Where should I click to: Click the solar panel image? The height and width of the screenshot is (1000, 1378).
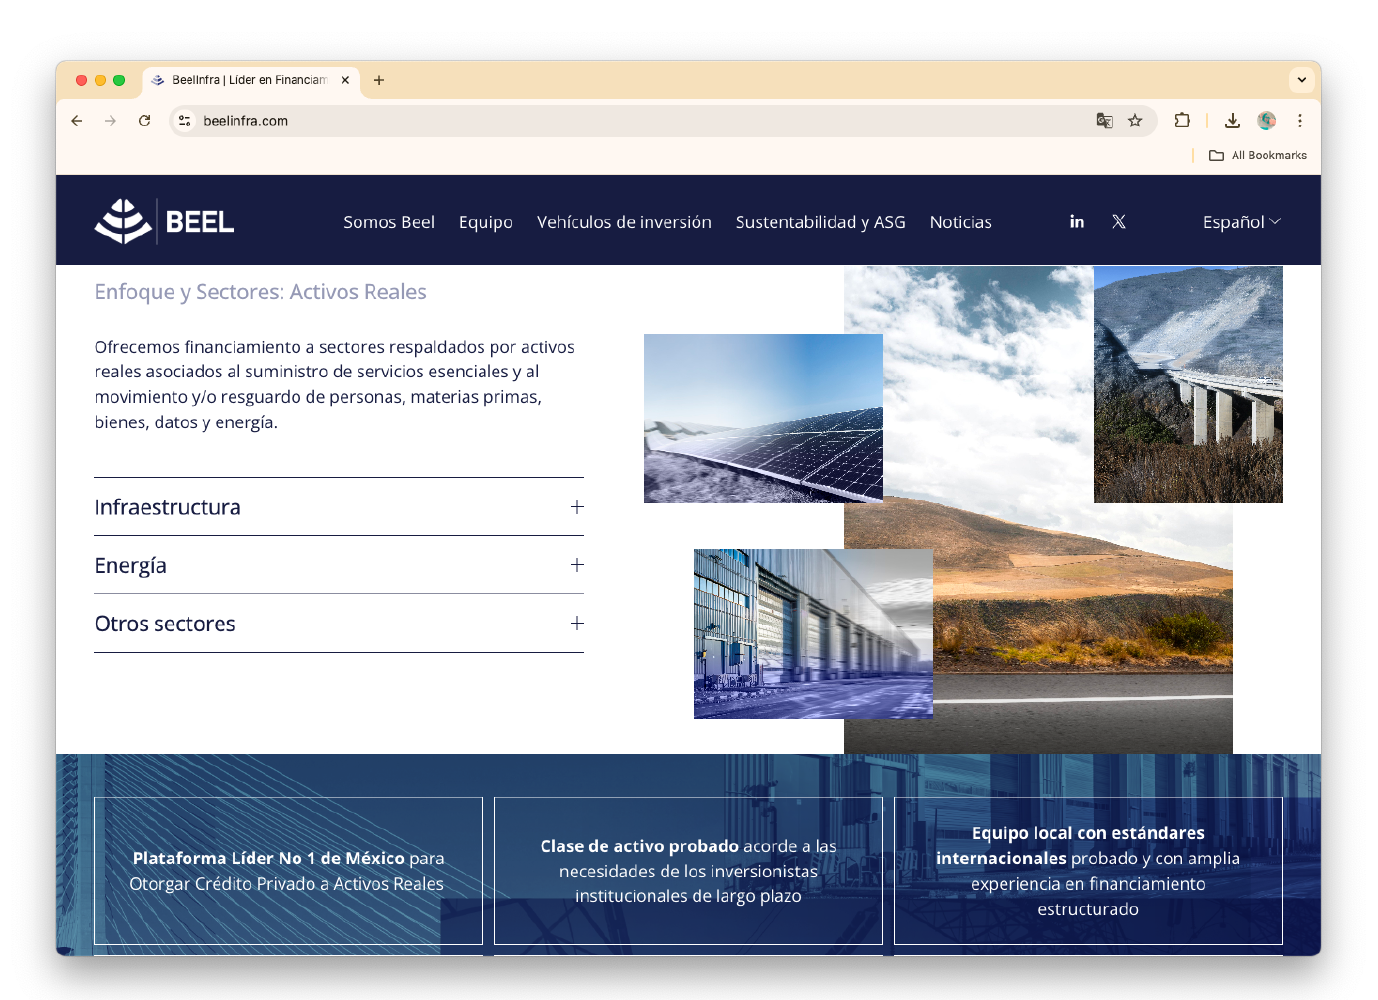[763, 418]
